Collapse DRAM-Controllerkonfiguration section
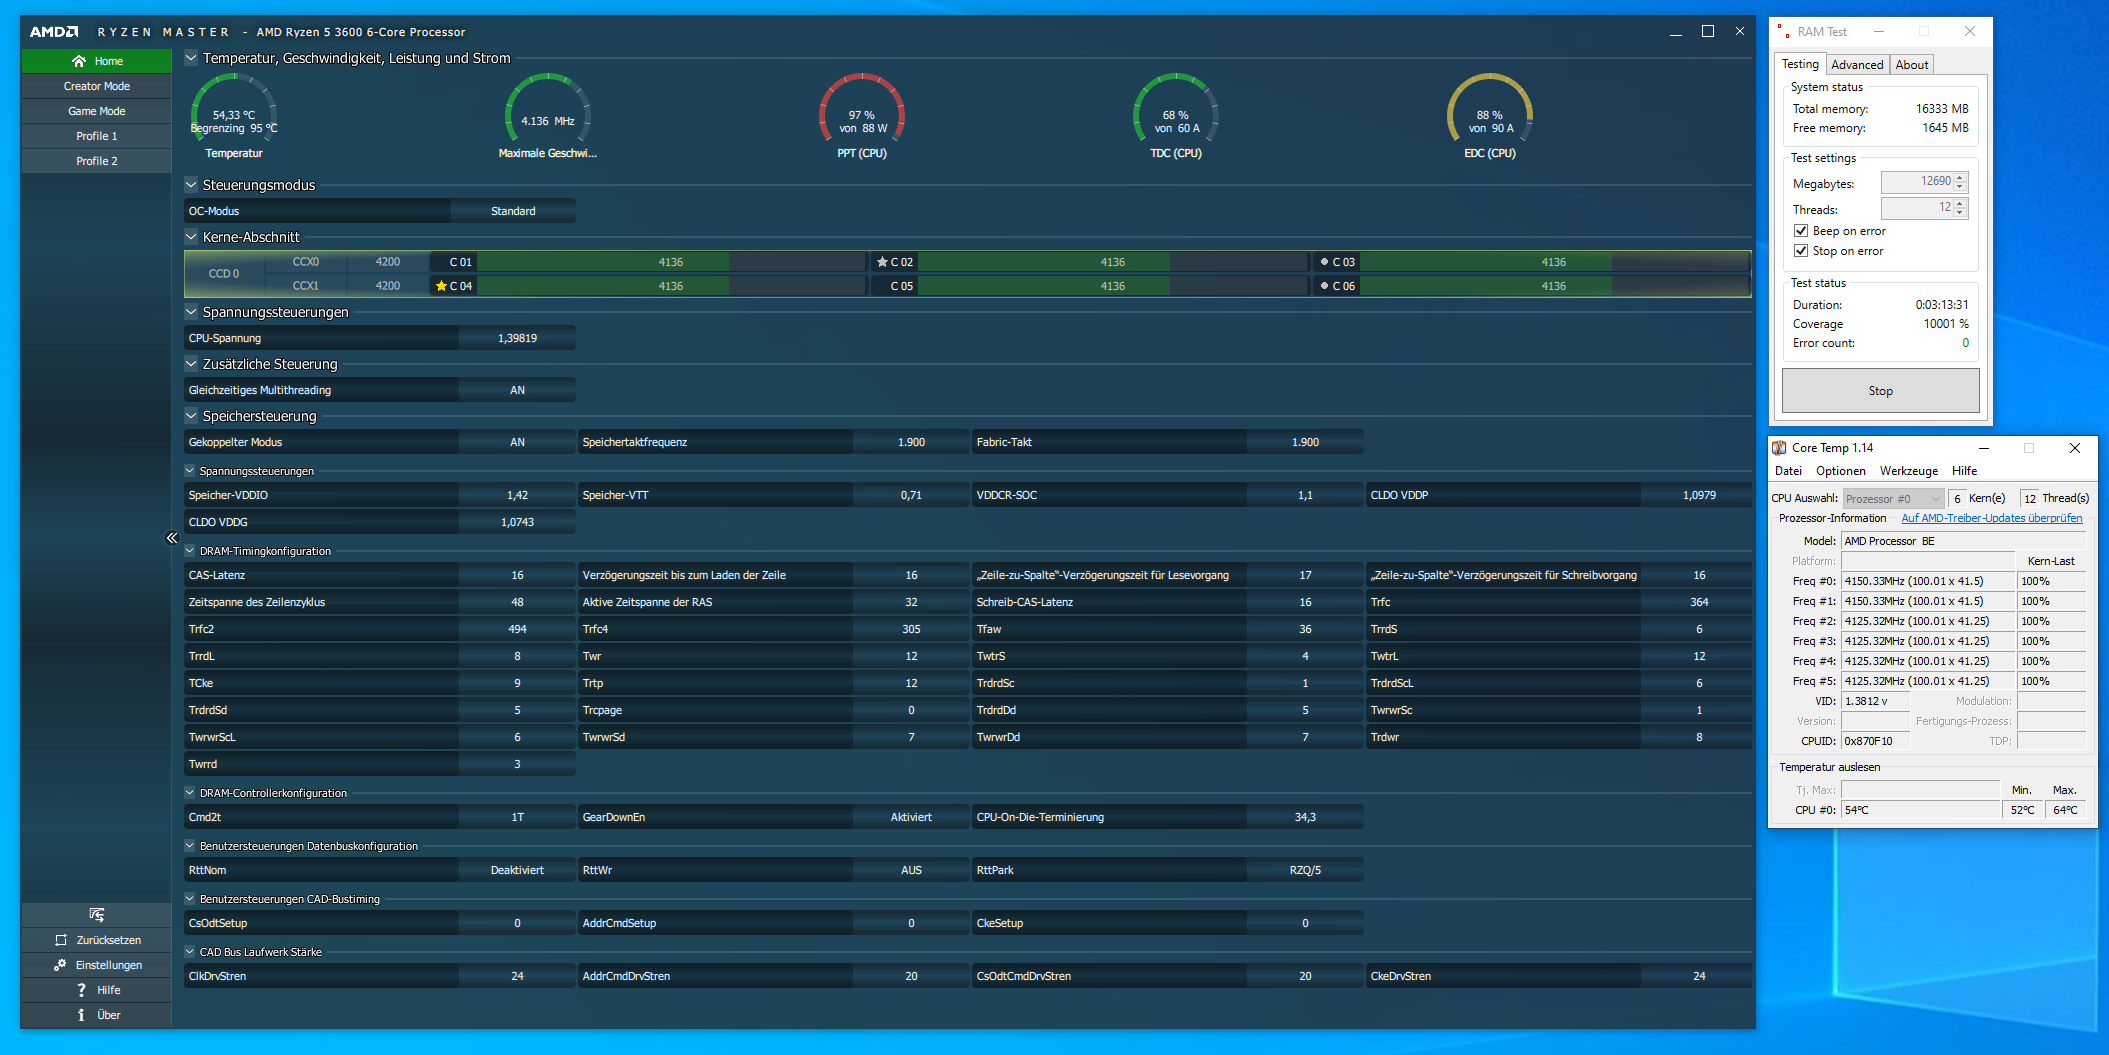This screenshot has height=1055, width=2109. [x=190, y=793]
